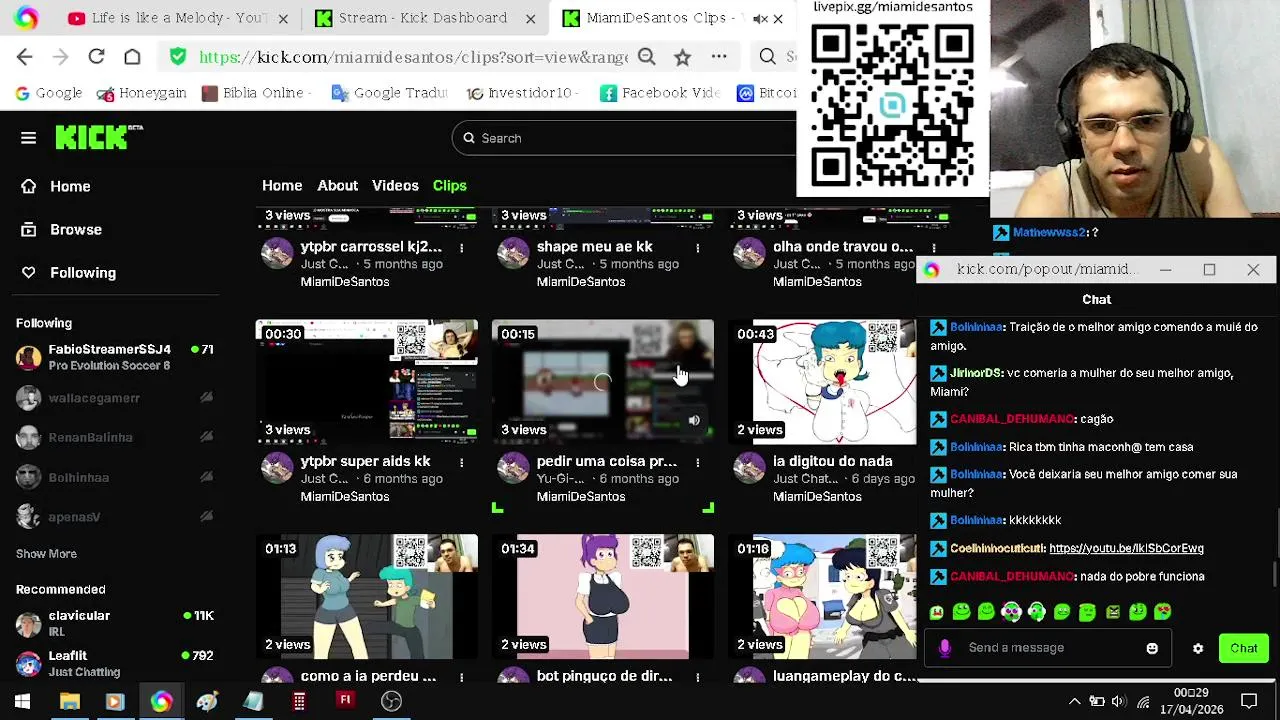The image size is (1280, 720).
Task: Select the first green emote with red mouth
Action: click(x=936, y=612)
